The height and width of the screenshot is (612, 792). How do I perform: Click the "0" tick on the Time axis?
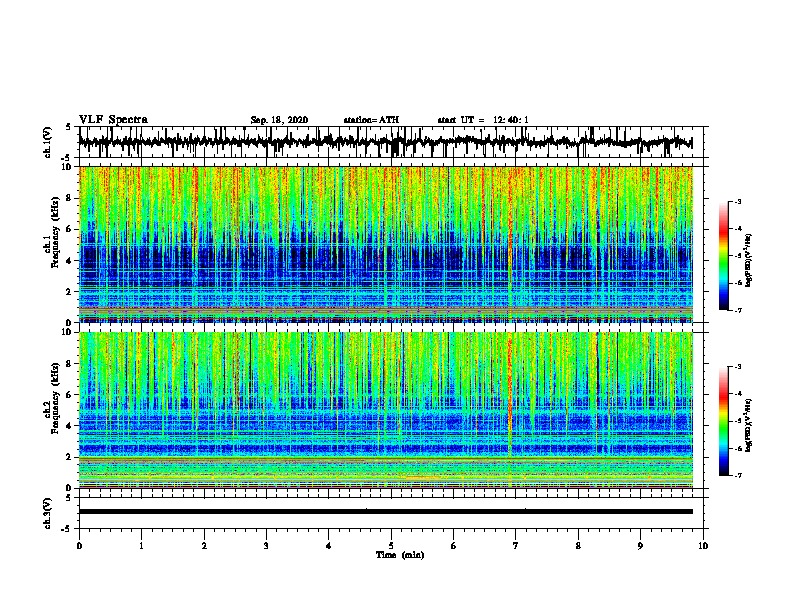click(x=79, y=546)
